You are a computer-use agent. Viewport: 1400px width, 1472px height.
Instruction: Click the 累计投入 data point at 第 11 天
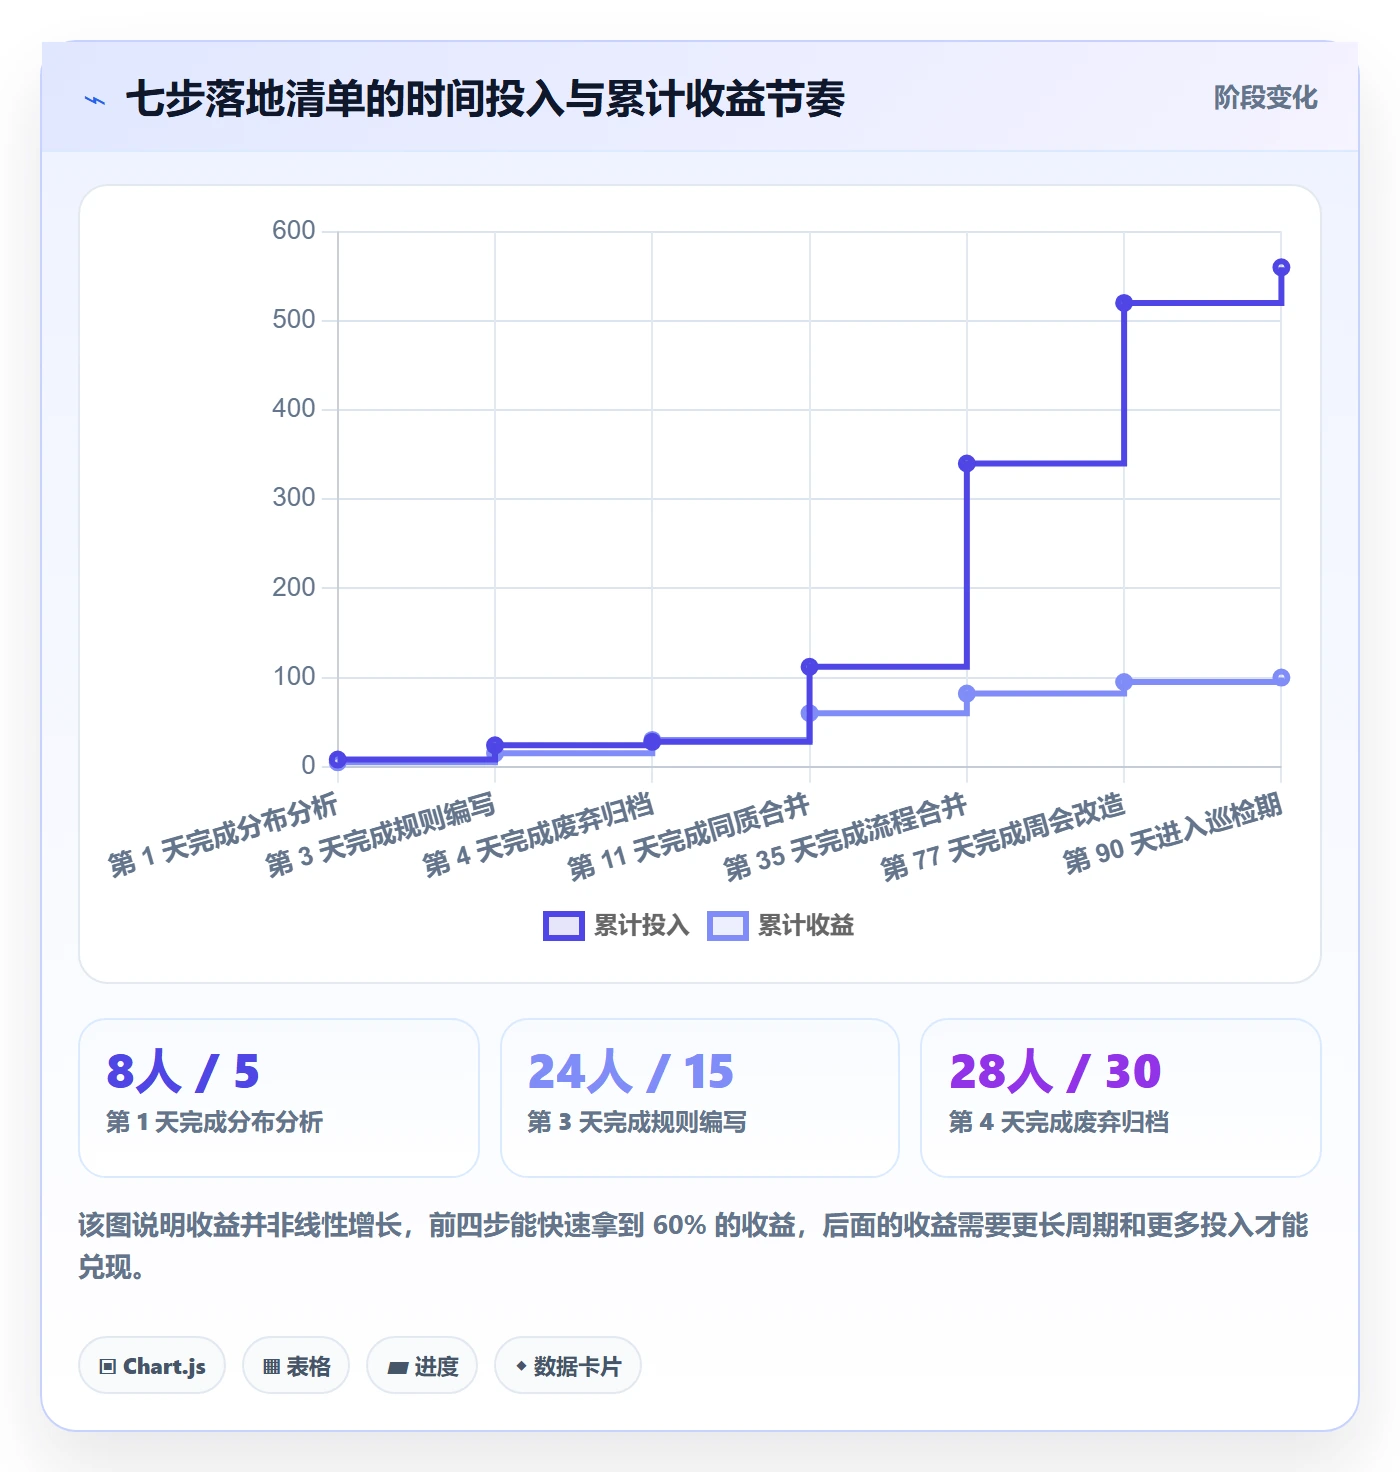[810, 666]
